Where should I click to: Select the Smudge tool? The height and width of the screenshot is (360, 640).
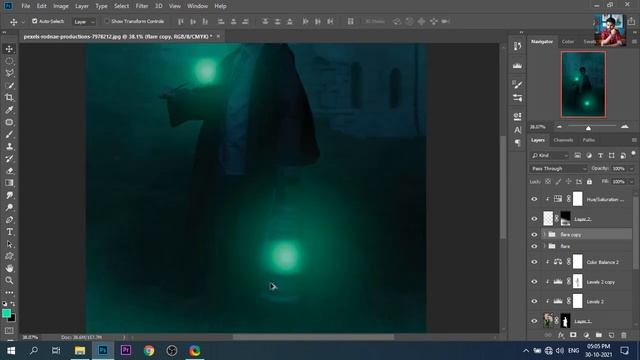click(x=9, y=195)
